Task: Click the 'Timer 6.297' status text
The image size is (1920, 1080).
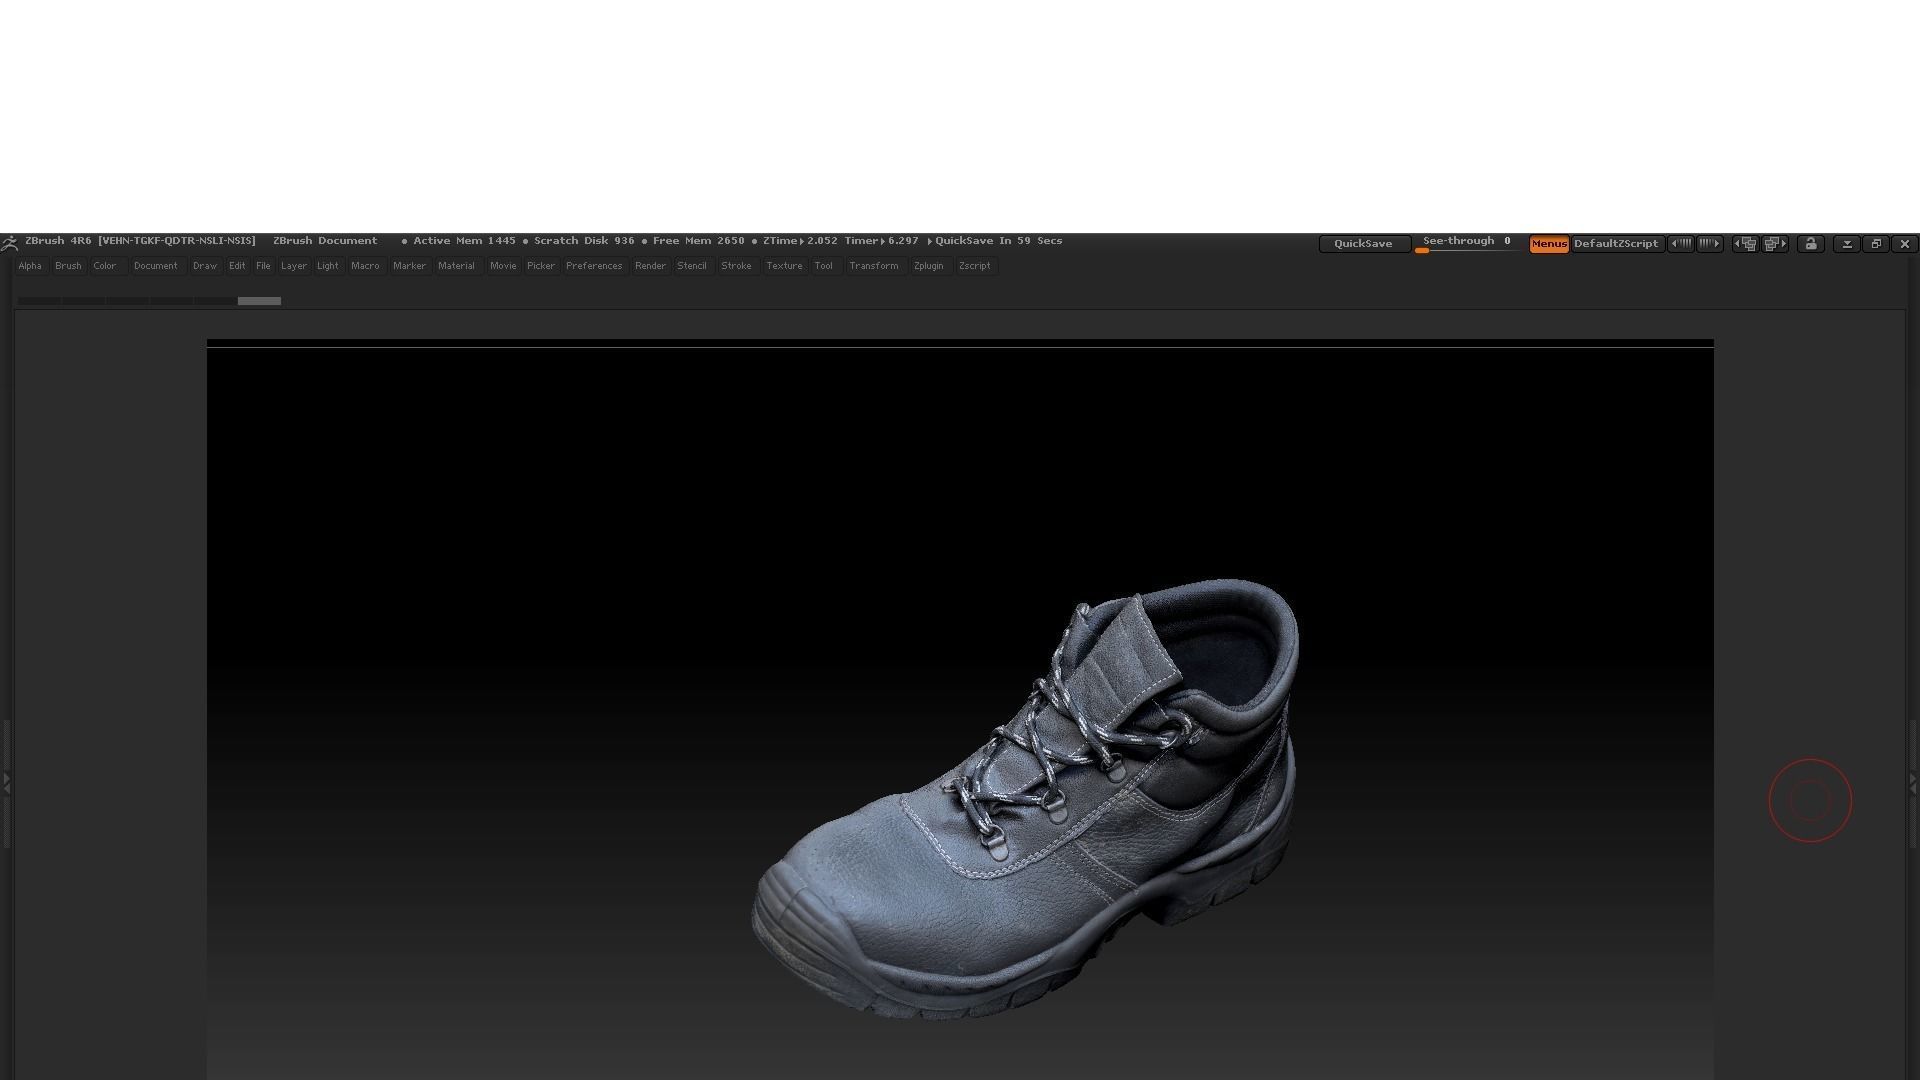Action: [x=881, y=241]
